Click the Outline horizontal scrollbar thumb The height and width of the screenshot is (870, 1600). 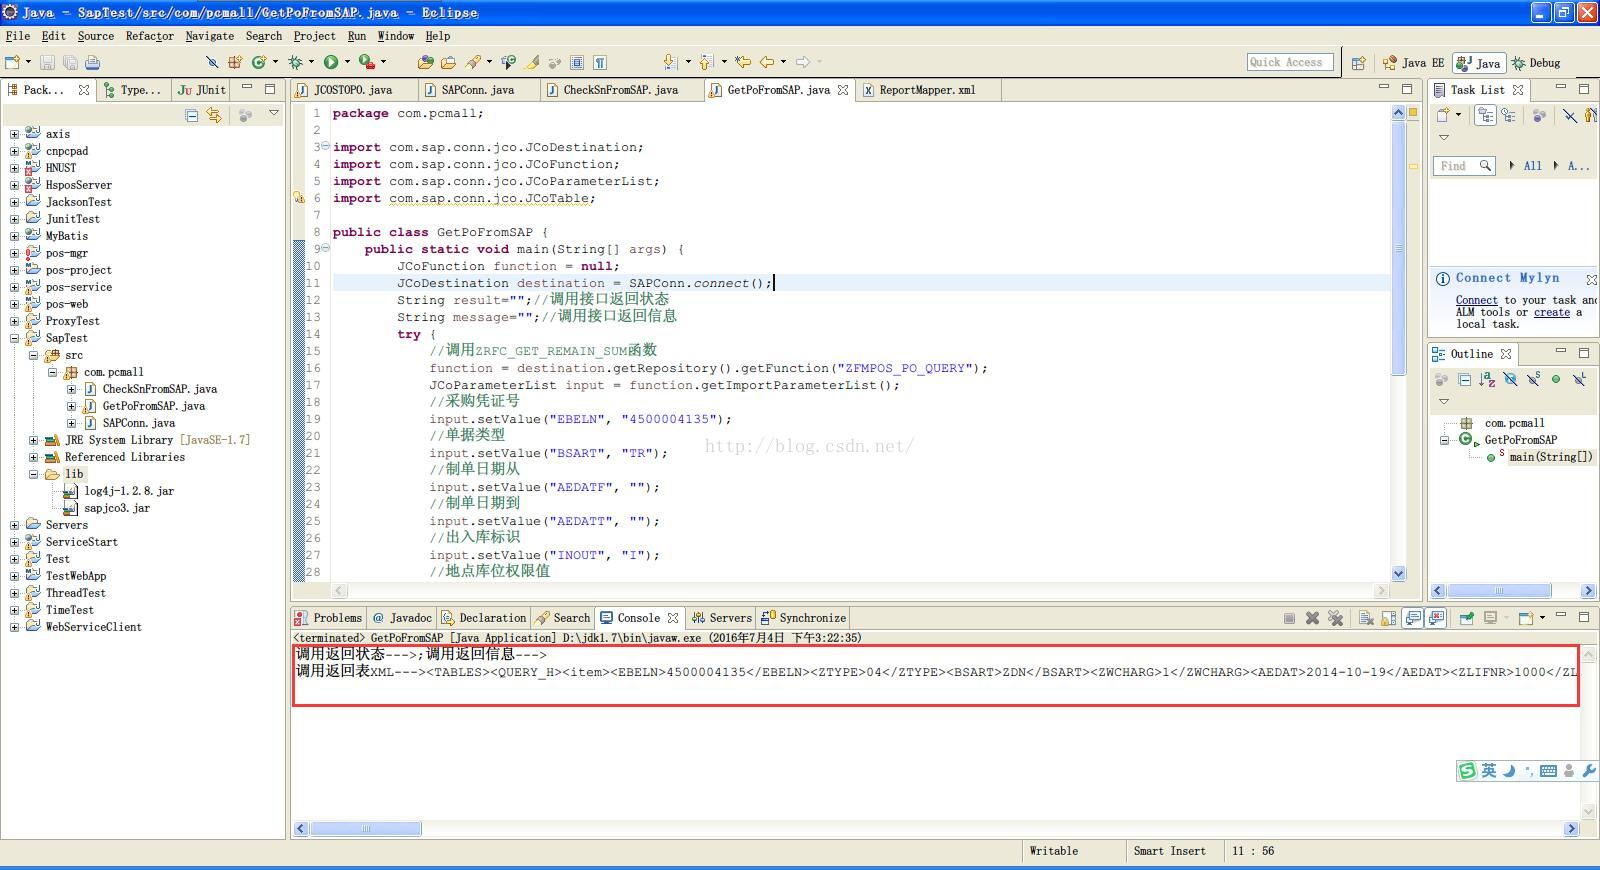[x=1499, y=591]
